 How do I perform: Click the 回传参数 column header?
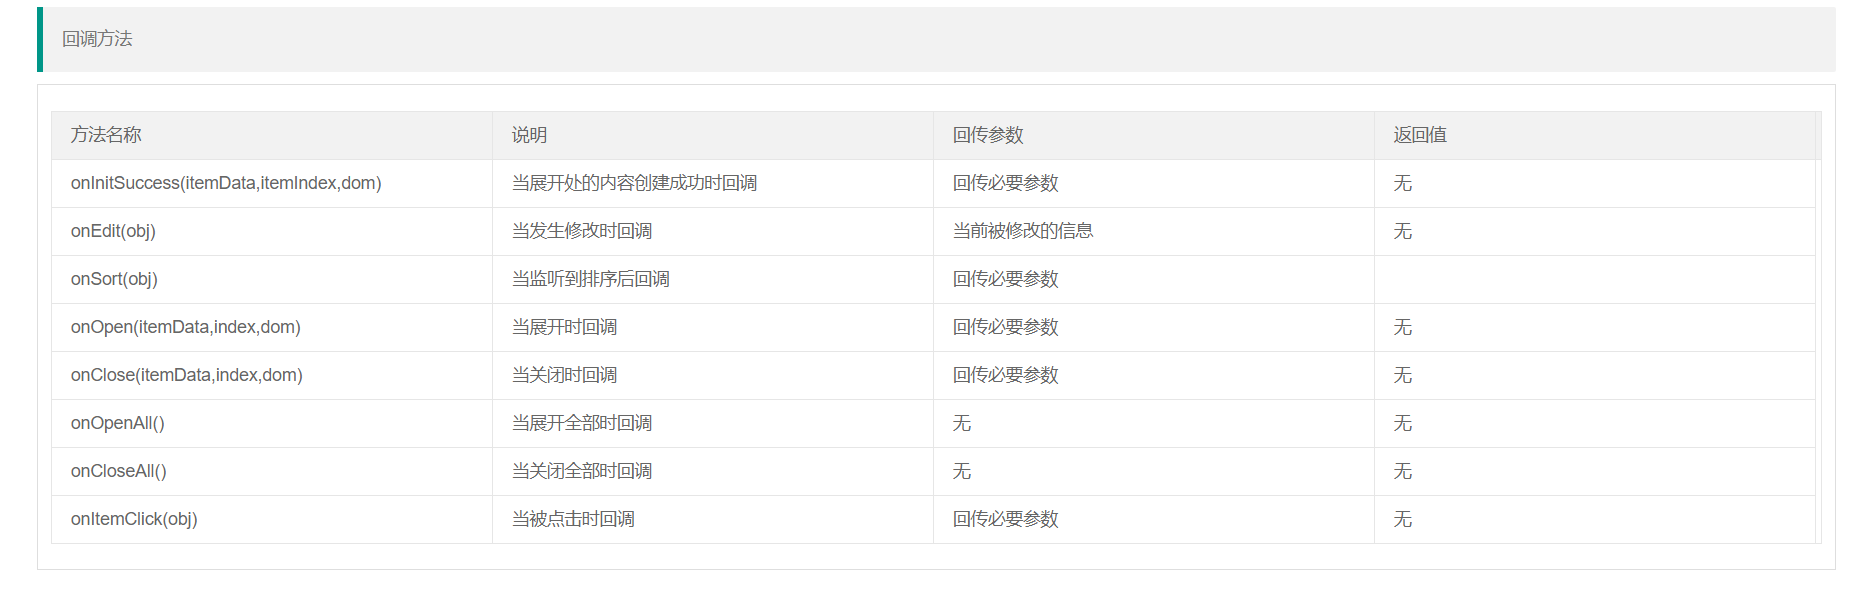click(x=988, y=135)
